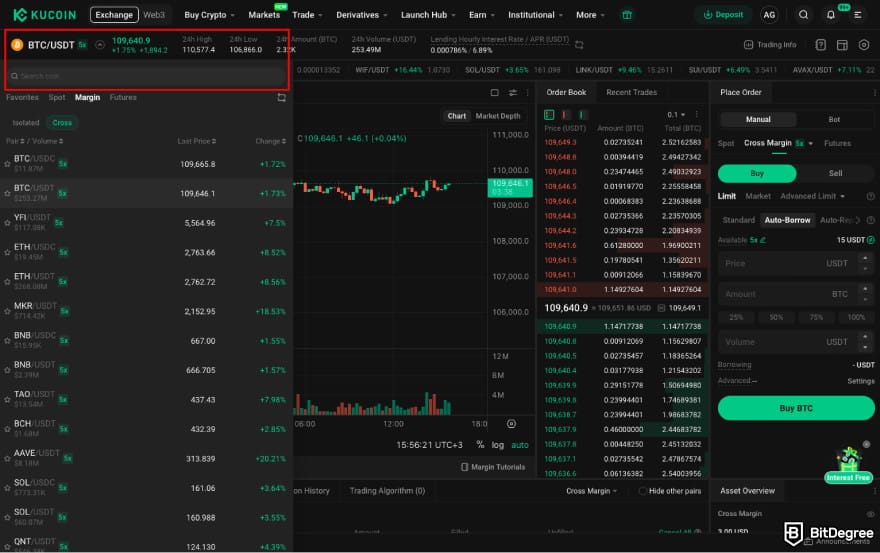Select Market order type tab

point(758,196)
